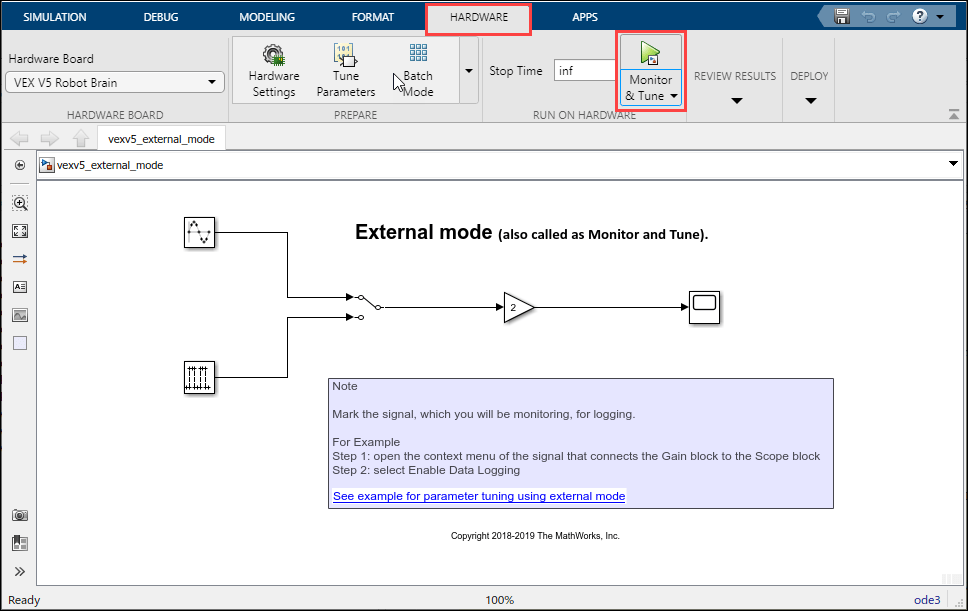Select the Batch Mode icon
The height and width of the screenshot is (611, 968).
[x=418, y=54]
